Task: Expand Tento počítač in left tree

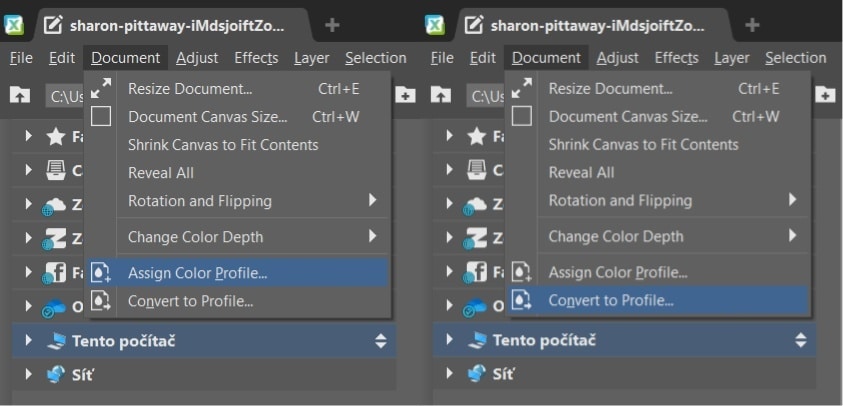Action: [x=28, y=340]
